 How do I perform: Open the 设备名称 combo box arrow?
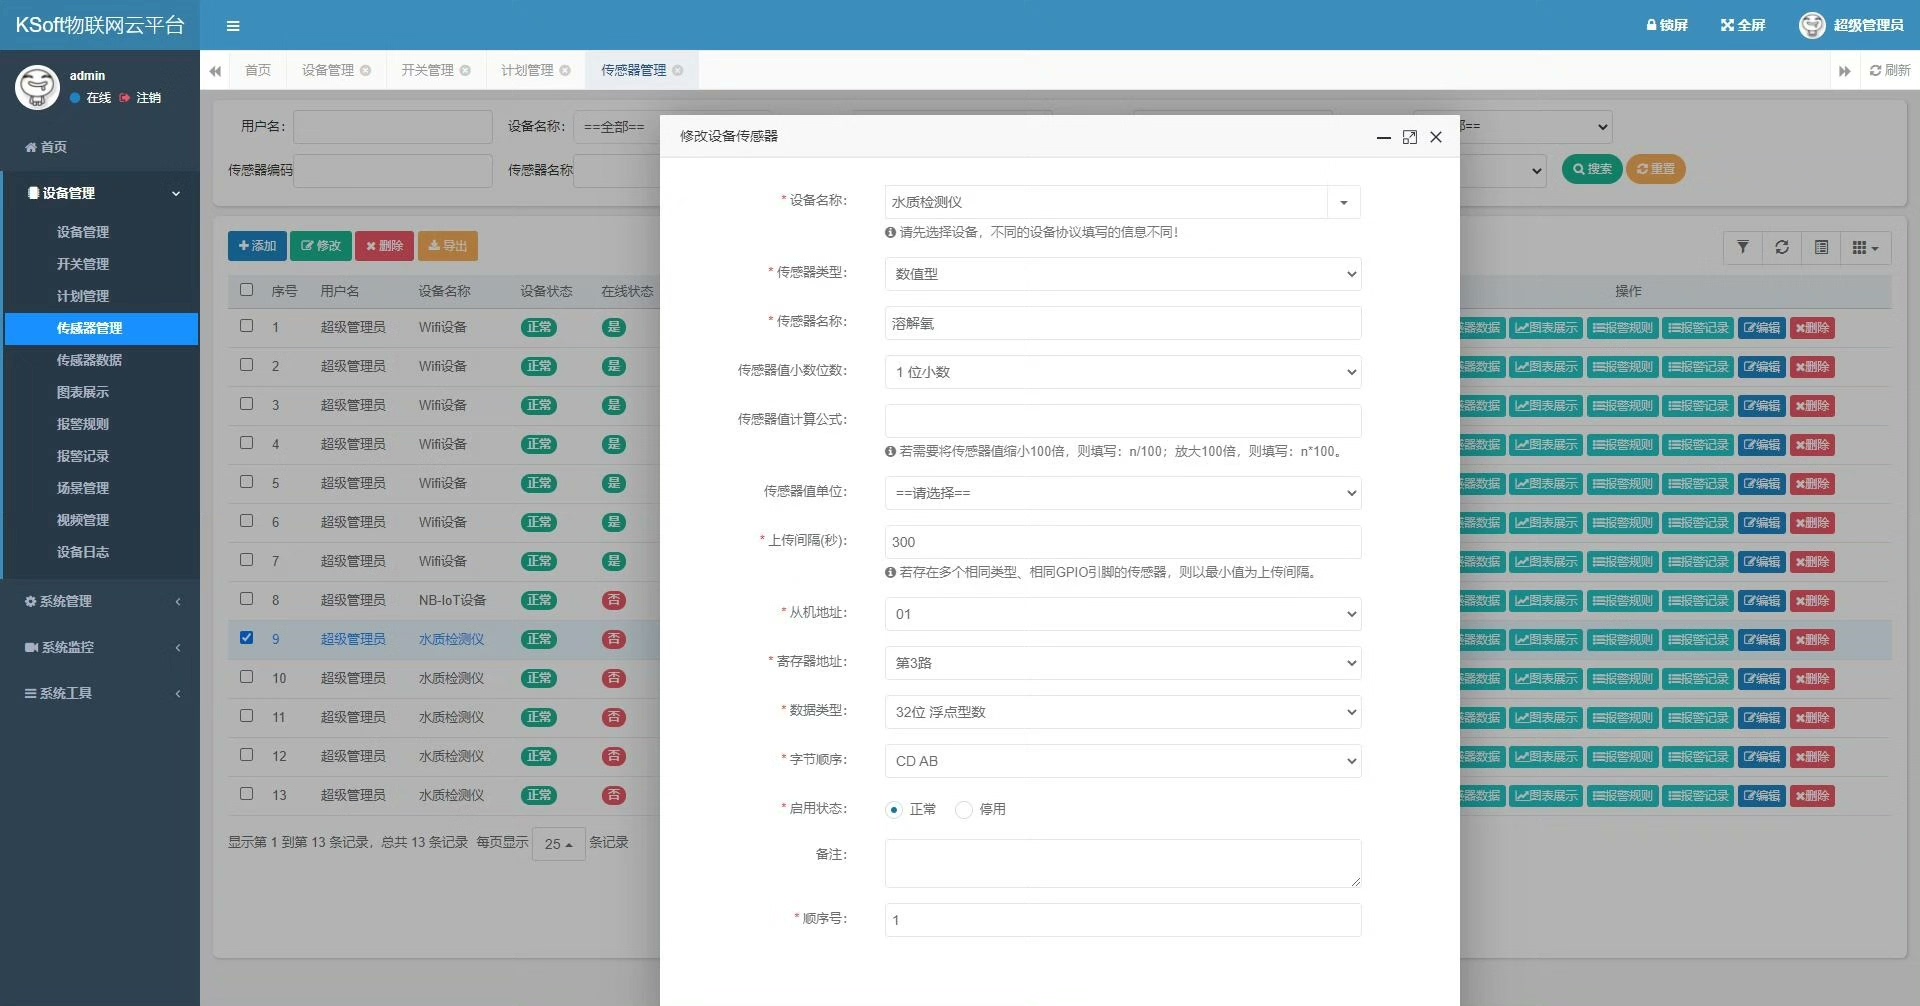pos(1344,203)
